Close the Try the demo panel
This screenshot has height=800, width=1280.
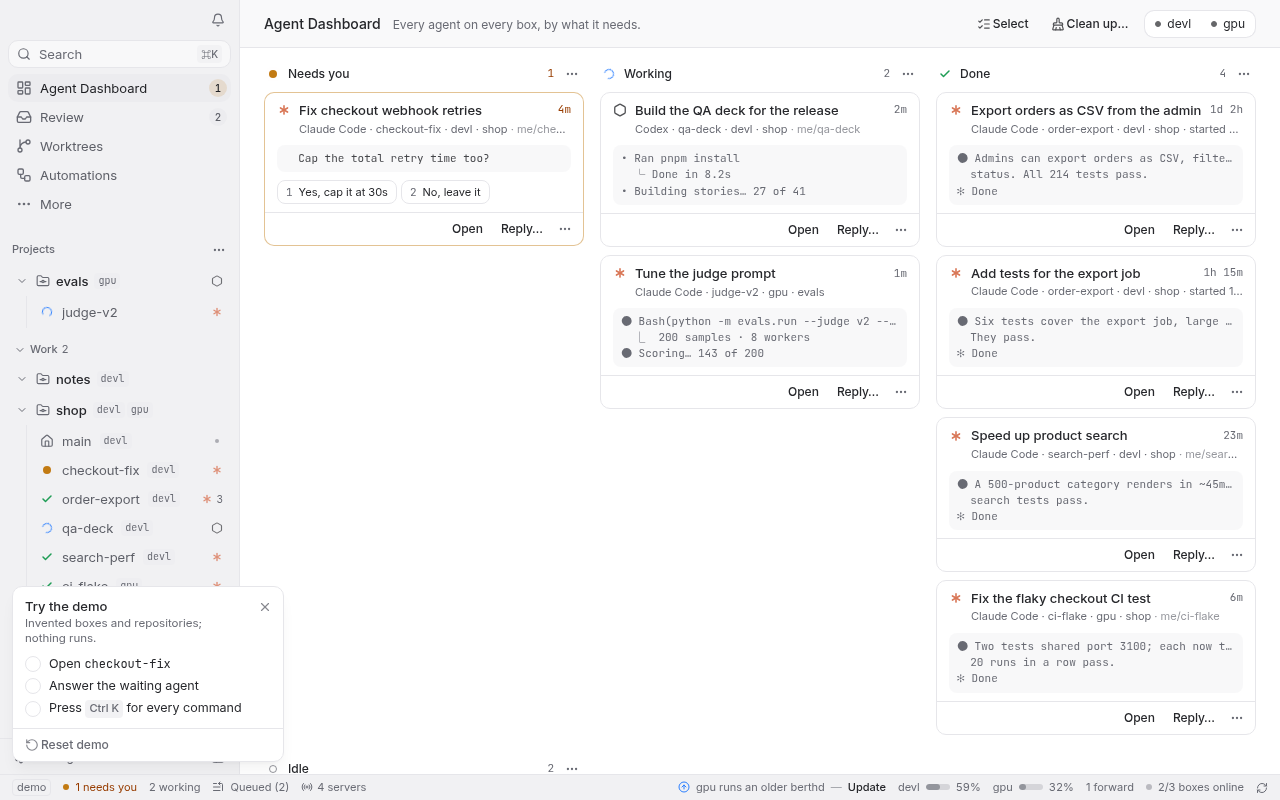[265, 607]
